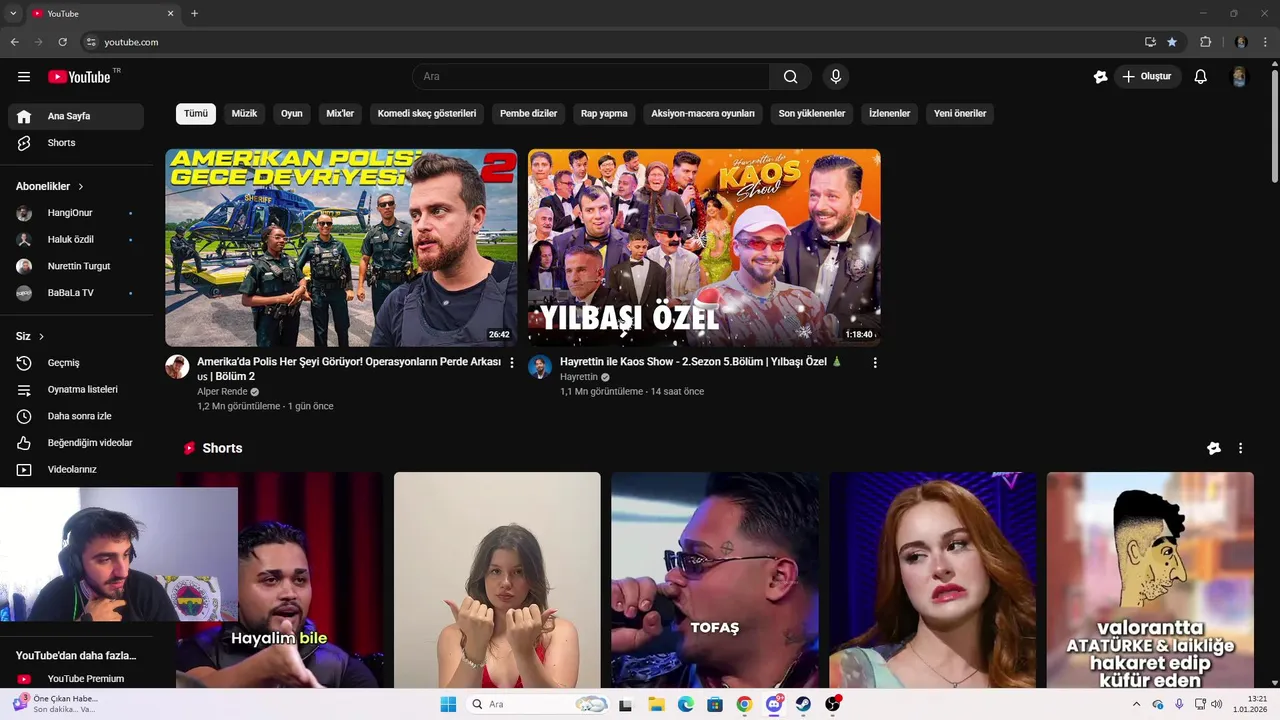Select the İzlenenler chip
1280x720 pixels.
pos(889,114)
